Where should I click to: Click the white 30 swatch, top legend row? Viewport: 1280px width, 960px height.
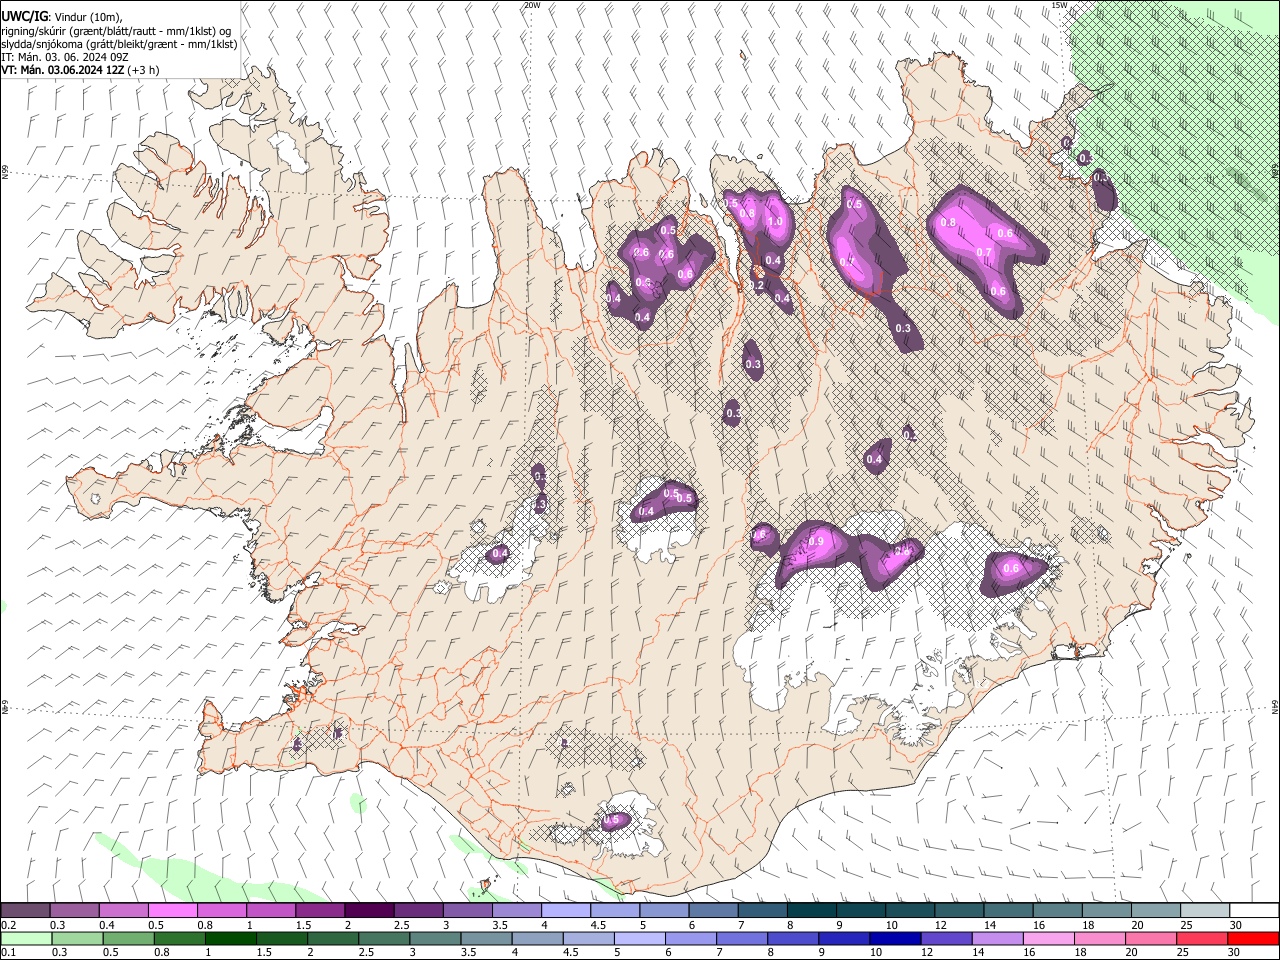tap(1254, 911)
